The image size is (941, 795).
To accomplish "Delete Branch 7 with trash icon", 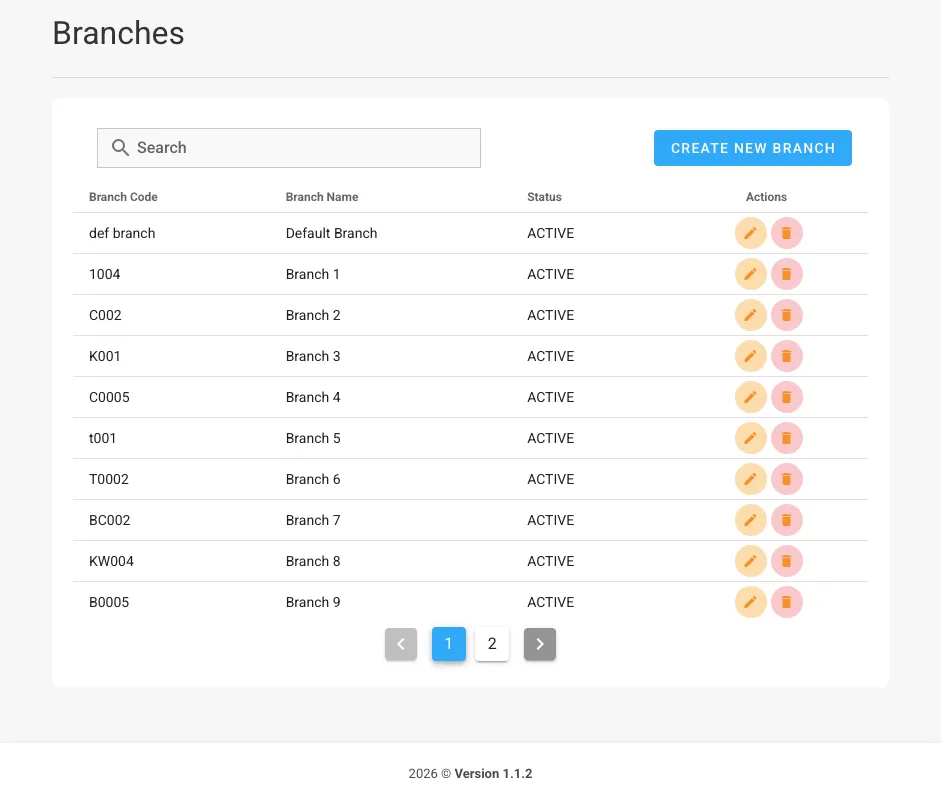I will (786, 520).
